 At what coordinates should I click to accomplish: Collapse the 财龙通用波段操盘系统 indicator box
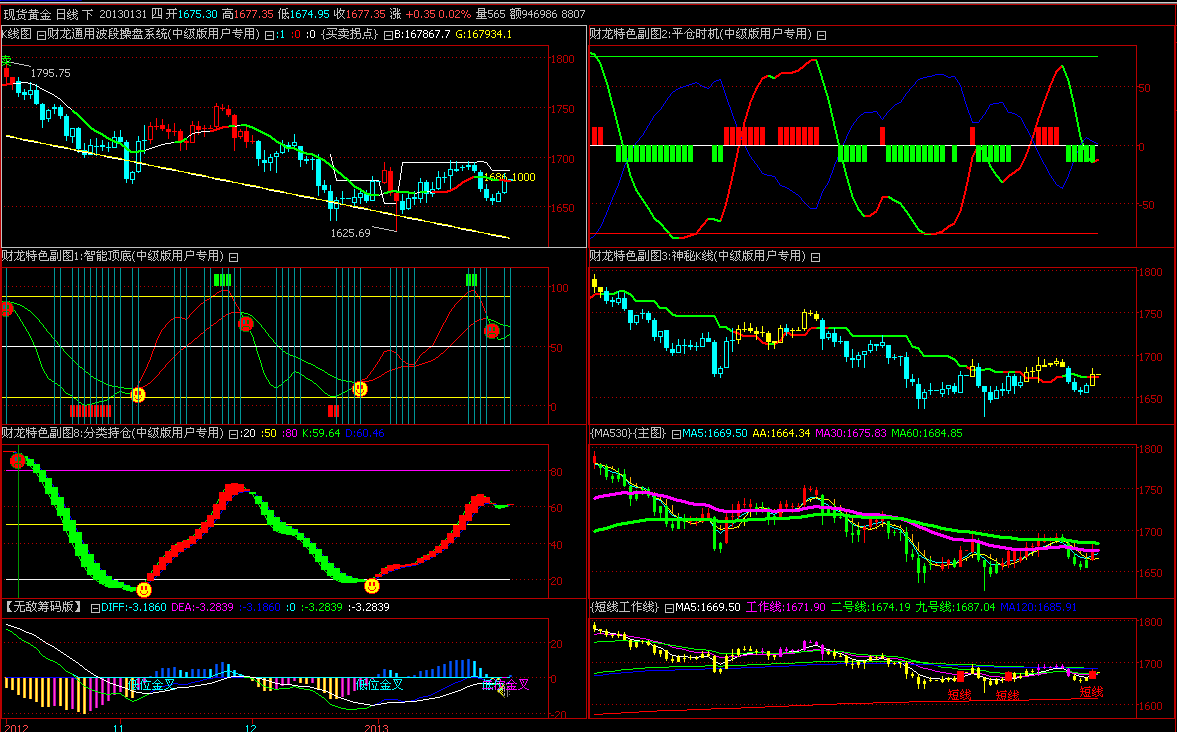40,34
